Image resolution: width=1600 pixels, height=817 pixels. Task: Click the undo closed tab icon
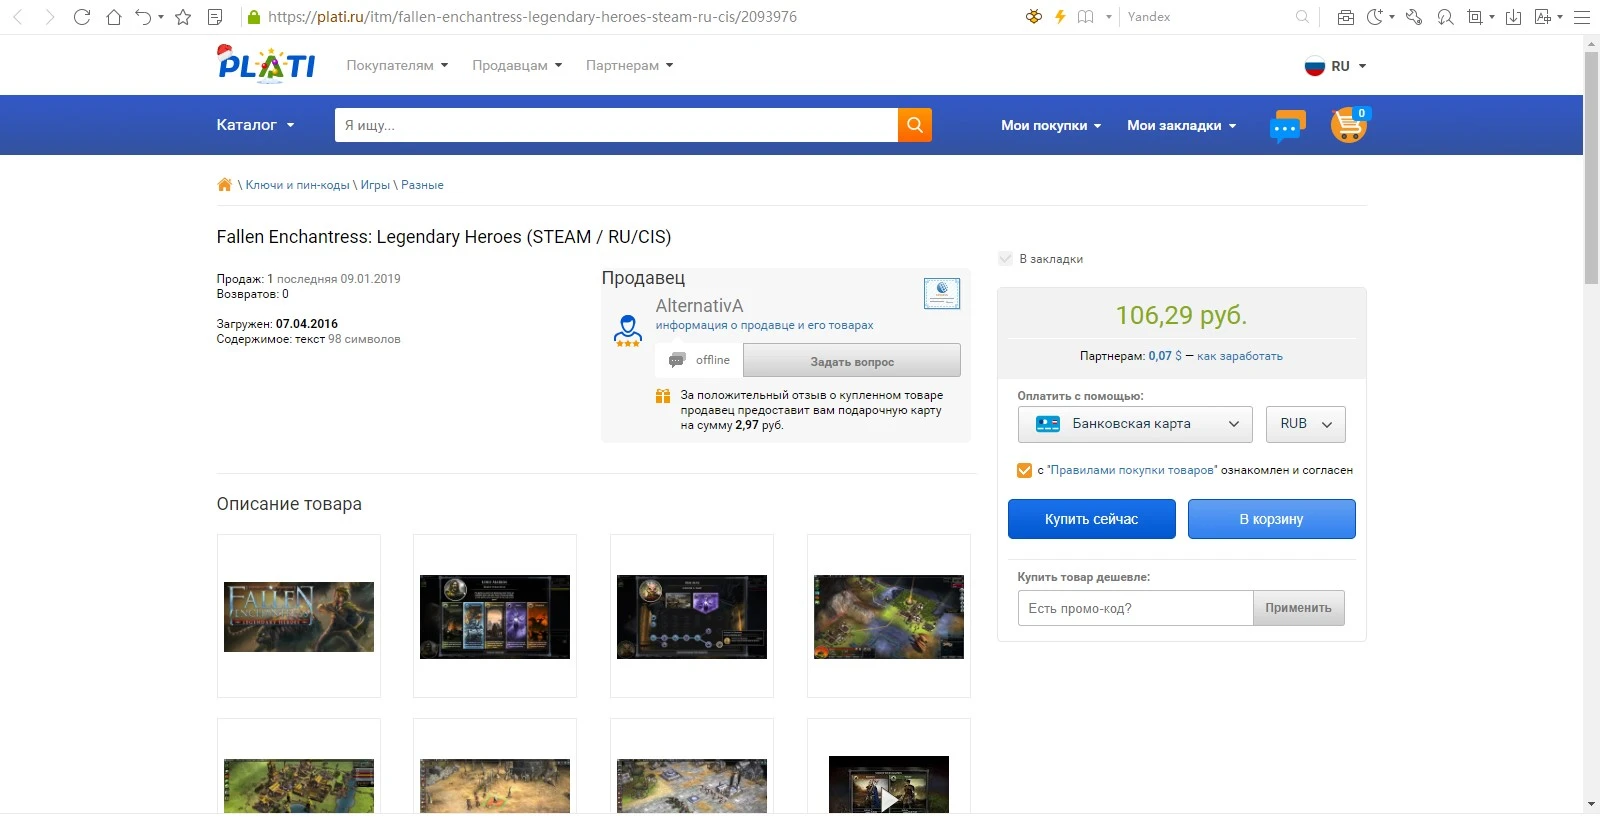[143, 17]
